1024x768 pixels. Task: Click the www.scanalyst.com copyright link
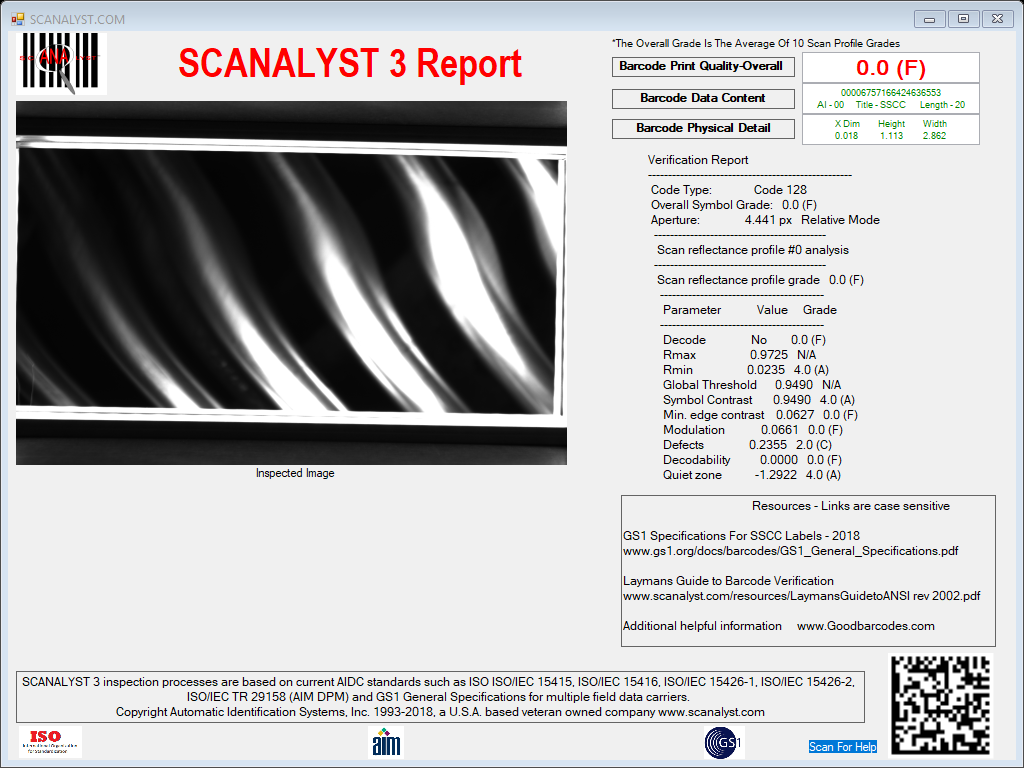click(711, 712)
